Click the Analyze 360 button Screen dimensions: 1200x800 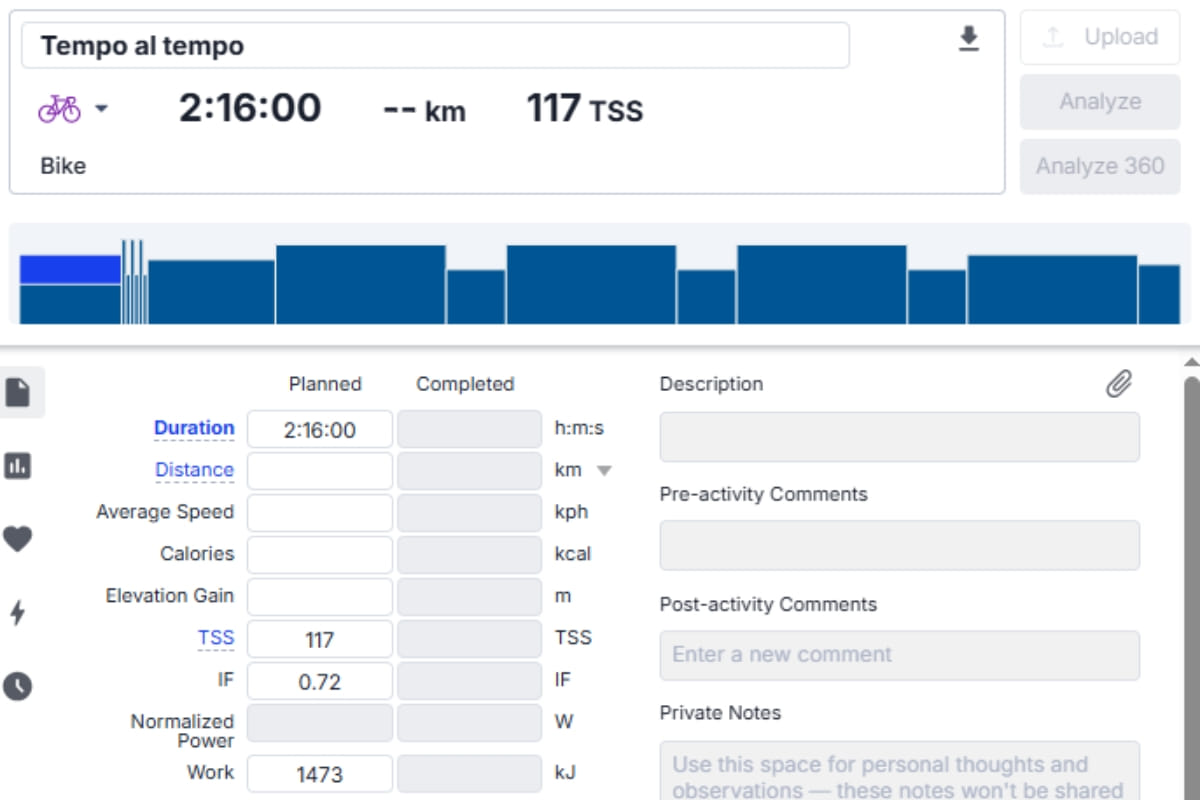pyautogui.click(x=1100, y=166)
